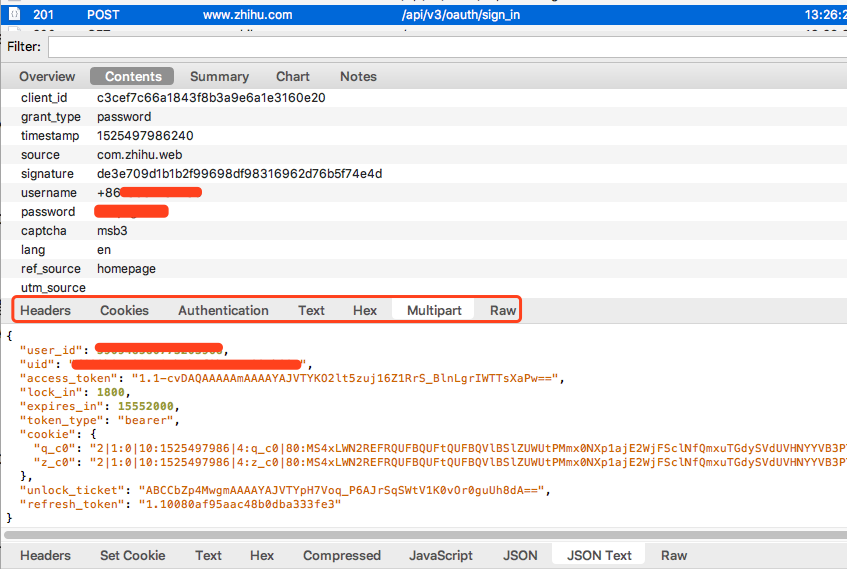Open response JavaScript tab
Viewport: 847px width, 569px height.
pos(441,555)
